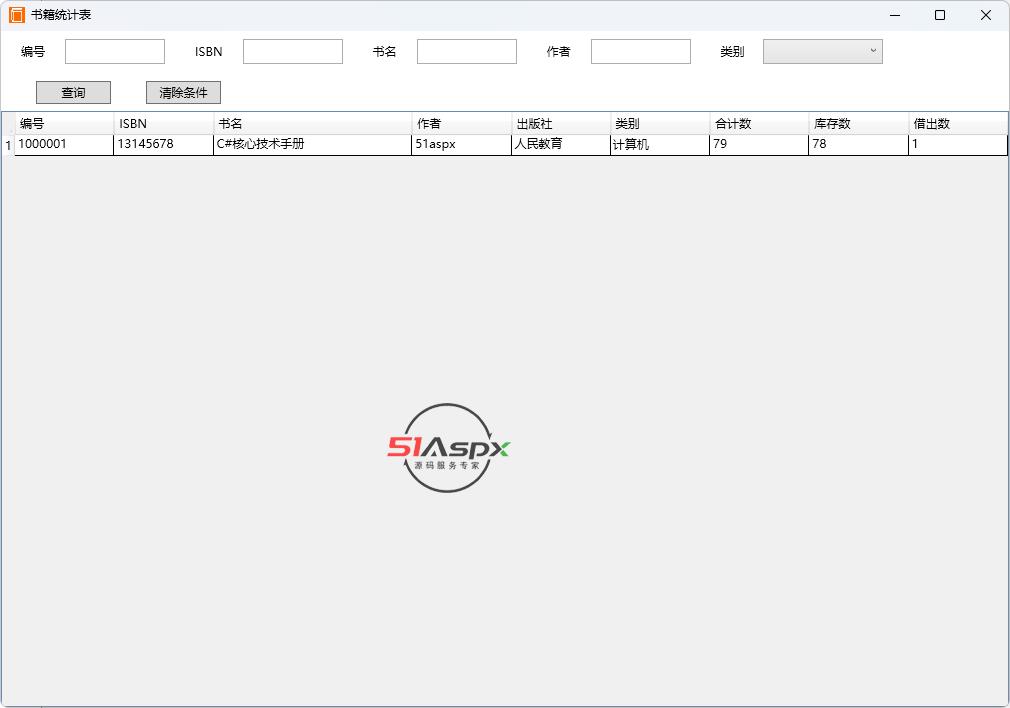Select the stock count cell 78
The width and height of the screenshot is (1010, 708).
(858, 144)
